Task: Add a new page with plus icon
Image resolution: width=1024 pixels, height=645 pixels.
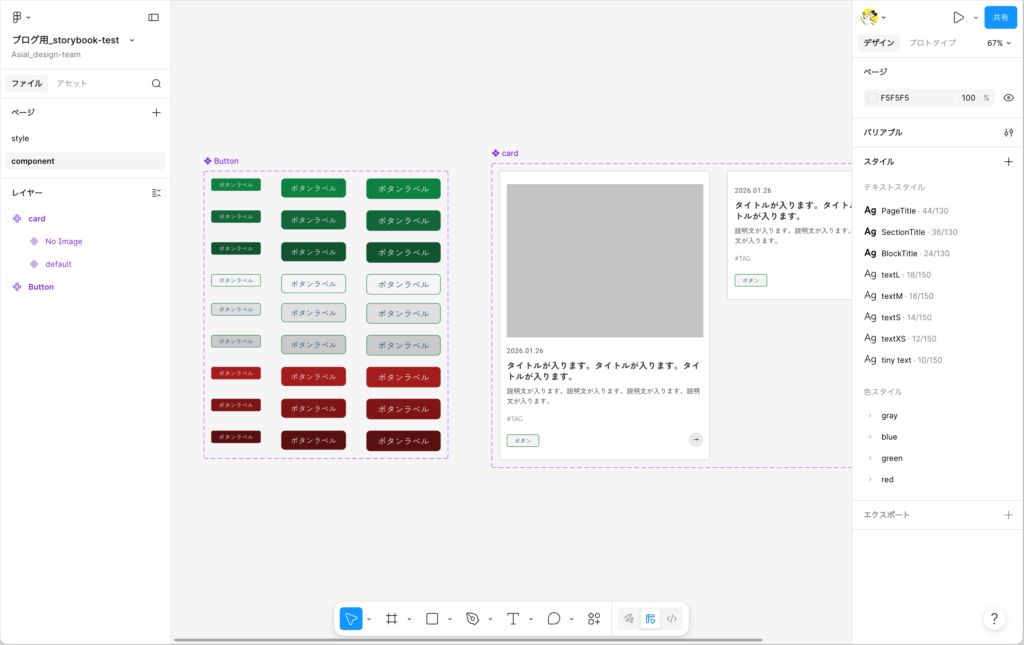Action: click(x=156, y=112)
